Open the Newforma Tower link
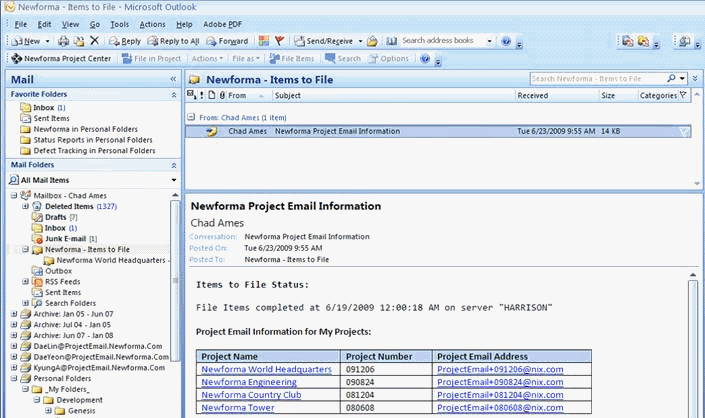Image resolution: width=705 pixels, height=418 pixels. pos(237,408)
